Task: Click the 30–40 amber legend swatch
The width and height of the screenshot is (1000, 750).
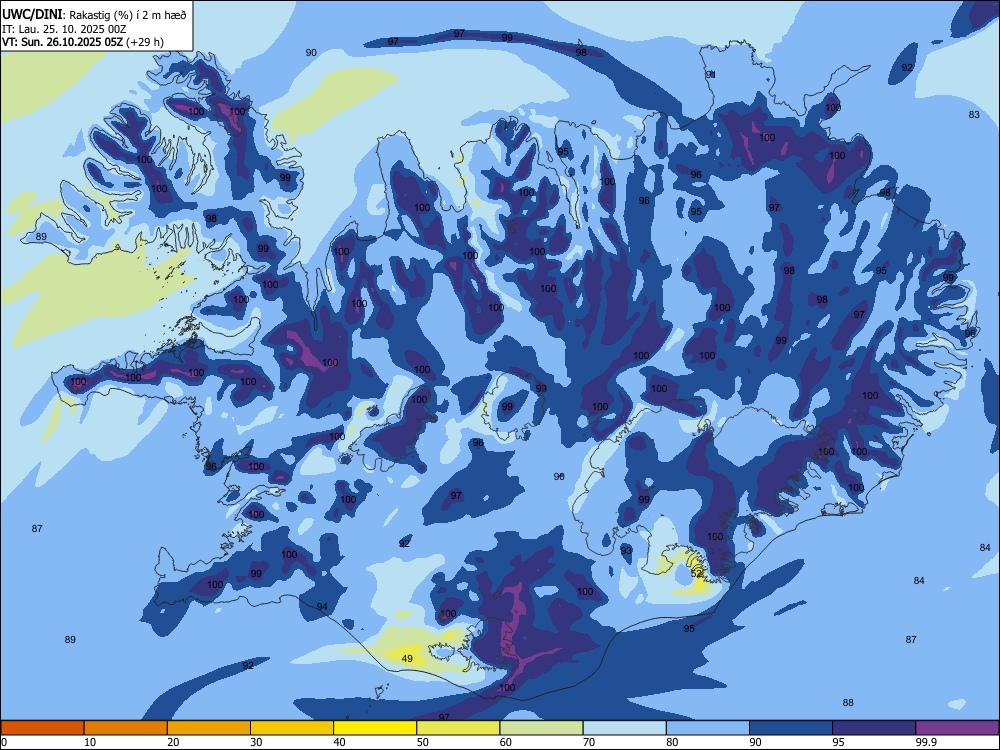Action: [x=292, y=728]
